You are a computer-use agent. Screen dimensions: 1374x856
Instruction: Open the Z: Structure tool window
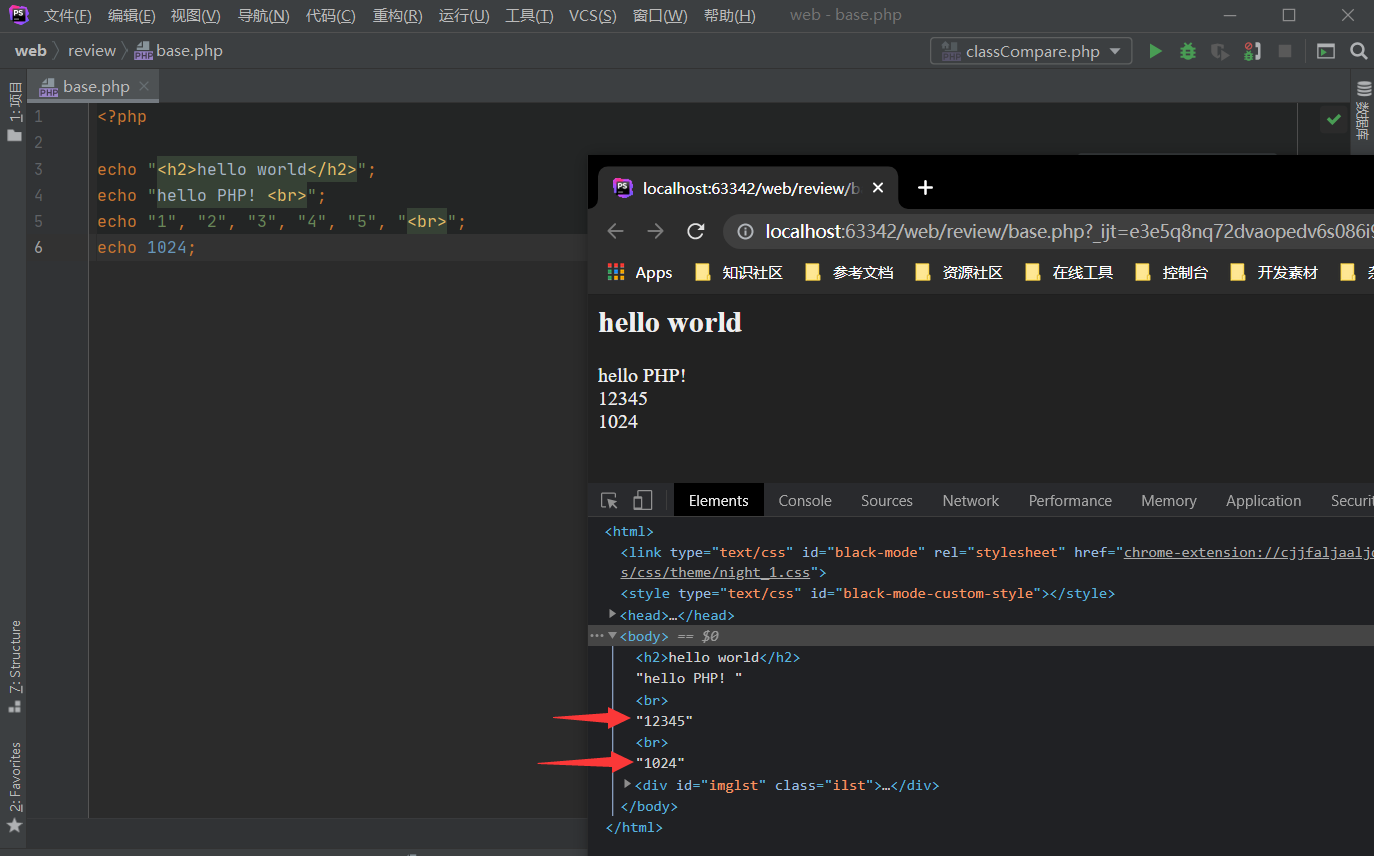coord(14,666)
